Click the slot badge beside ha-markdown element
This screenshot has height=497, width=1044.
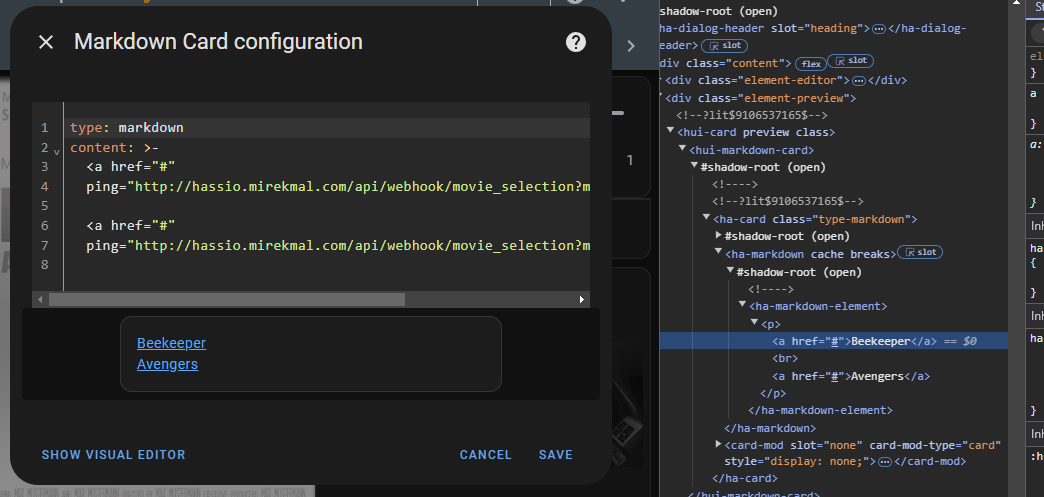coord(919,253)
